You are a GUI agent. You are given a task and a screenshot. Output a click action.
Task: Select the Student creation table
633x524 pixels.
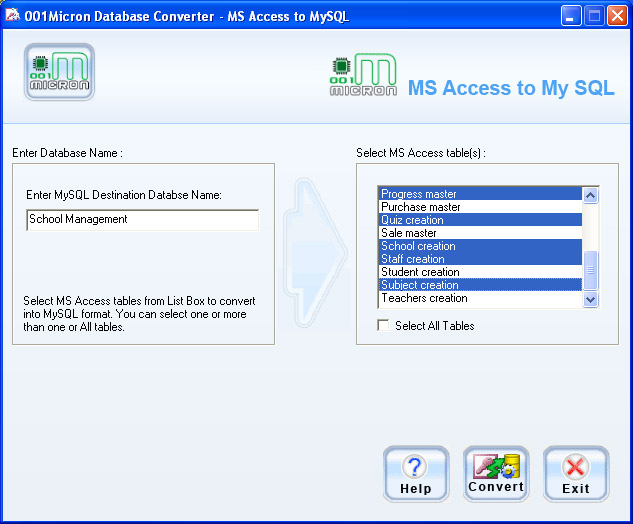click(x=481, y=271)
